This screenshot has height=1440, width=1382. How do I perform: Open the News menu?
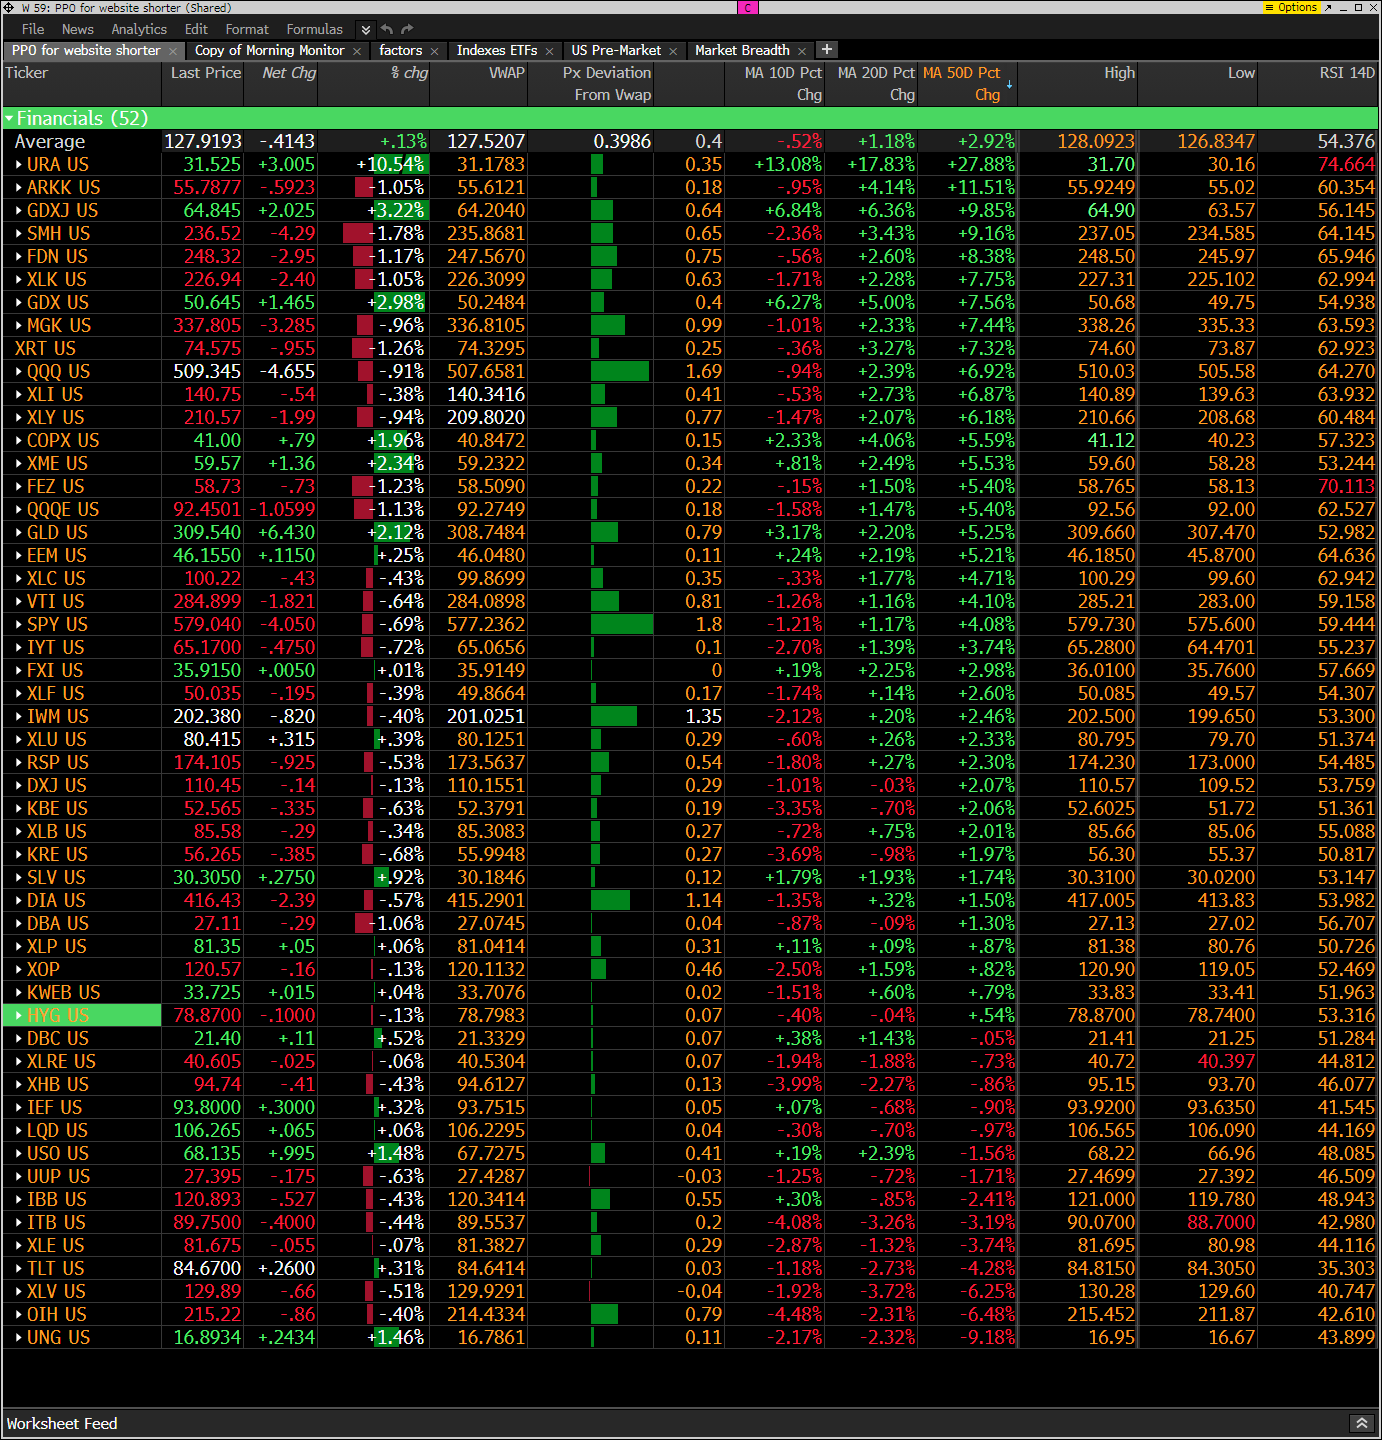(x=77, y=29)
